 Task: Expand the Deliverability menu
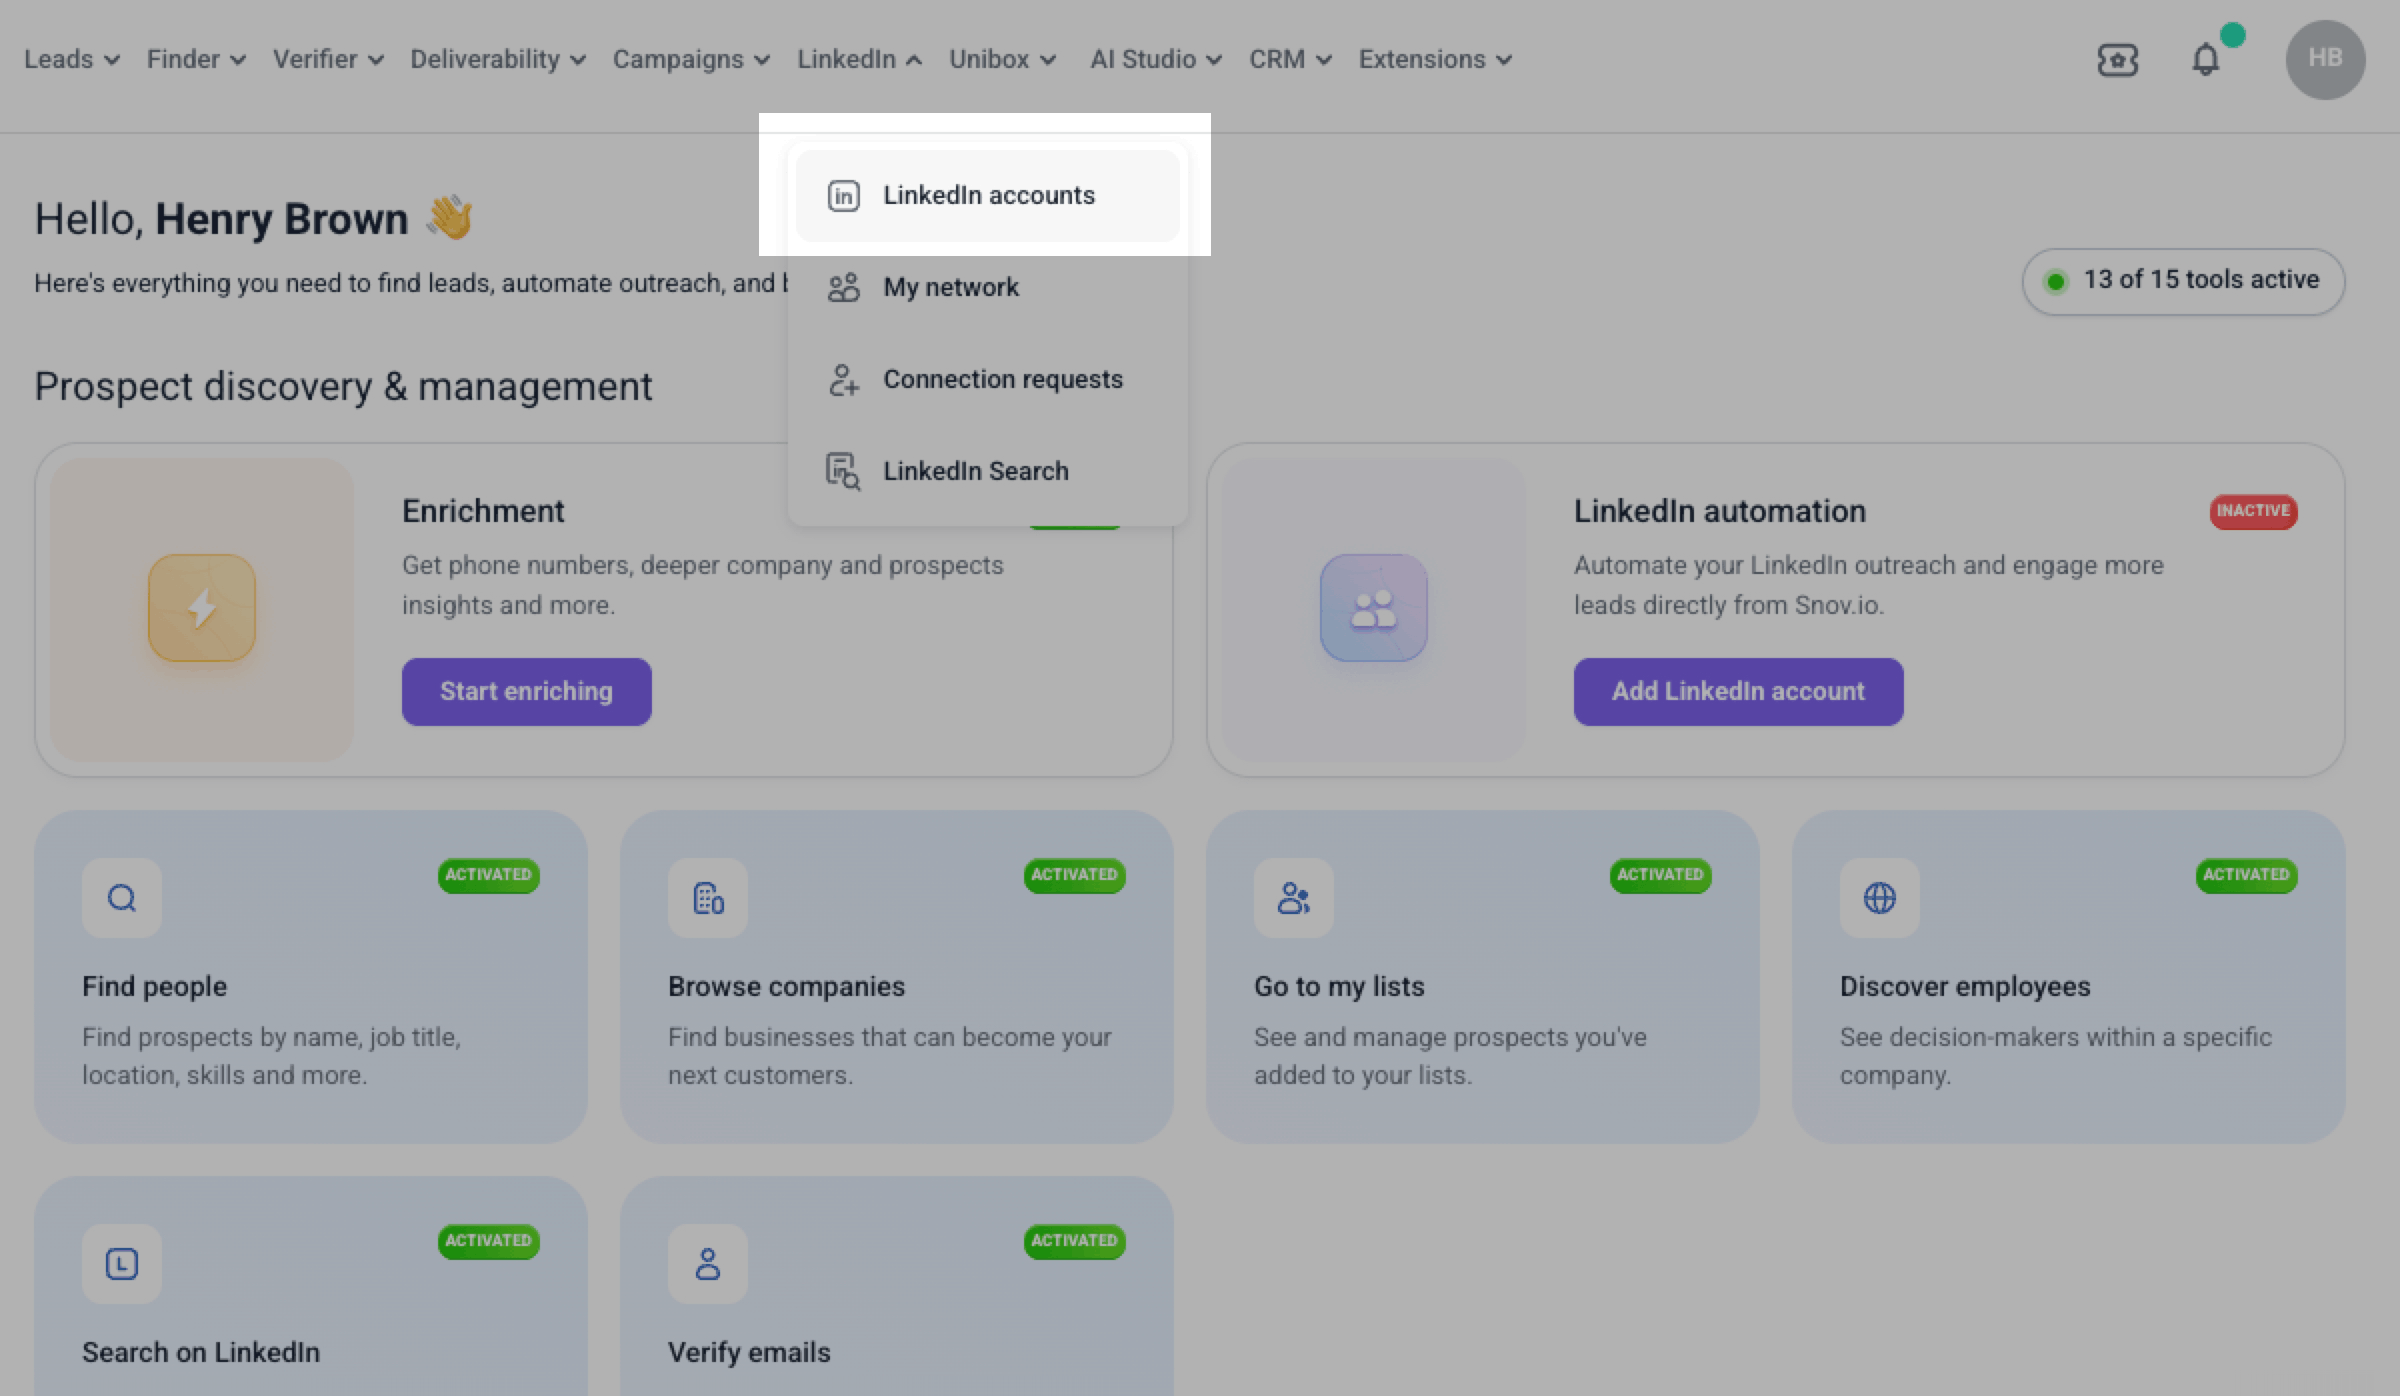[498, 59]
